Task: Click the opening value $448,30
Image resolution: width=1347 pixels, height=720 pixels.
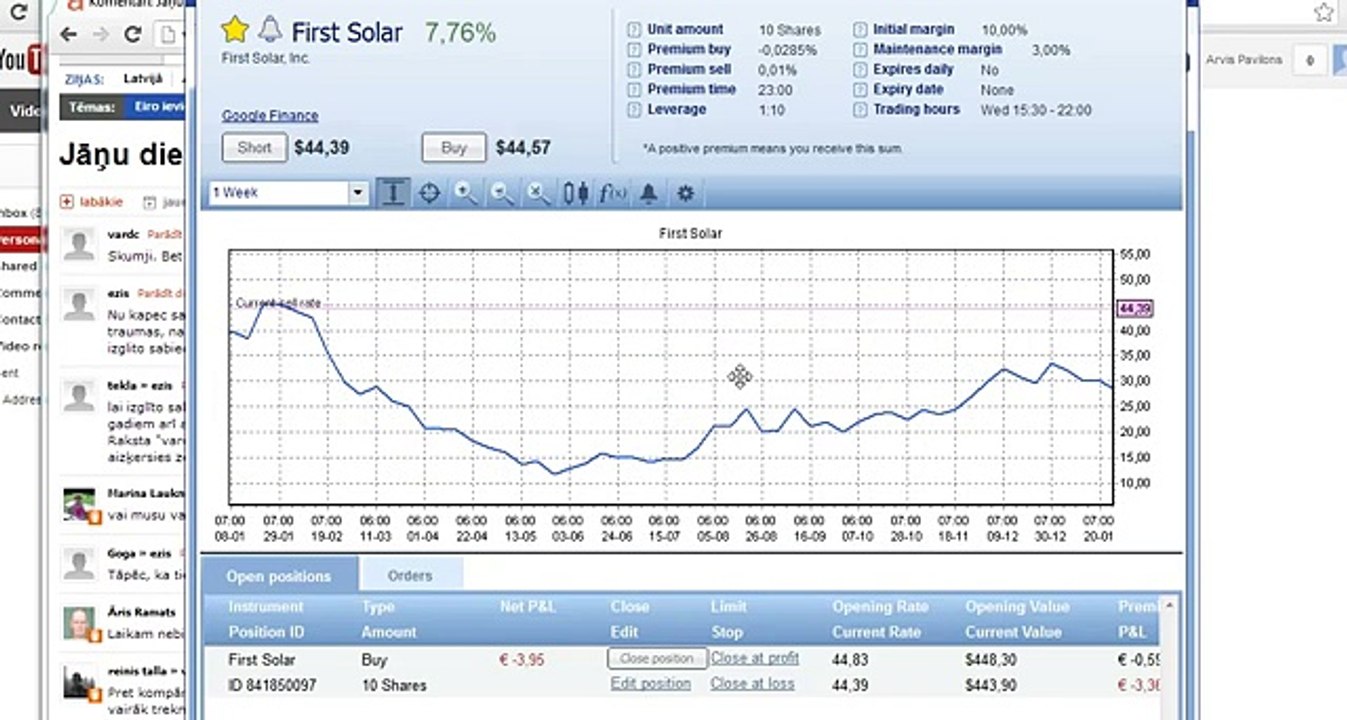Action: click(994, 660)
